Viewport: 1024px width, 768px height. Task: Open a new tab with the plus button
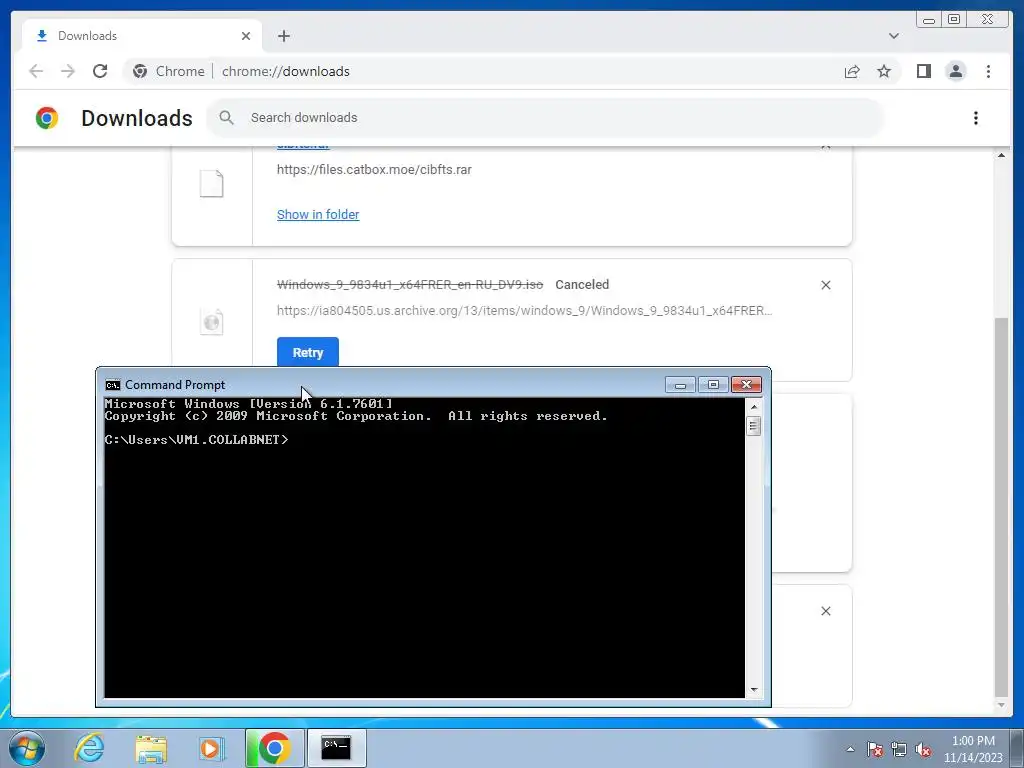point(283,36)
